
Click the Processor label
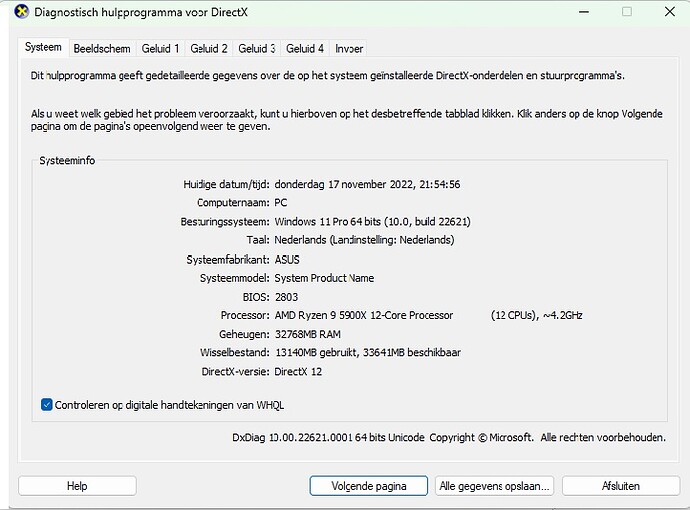coord(245,316)
